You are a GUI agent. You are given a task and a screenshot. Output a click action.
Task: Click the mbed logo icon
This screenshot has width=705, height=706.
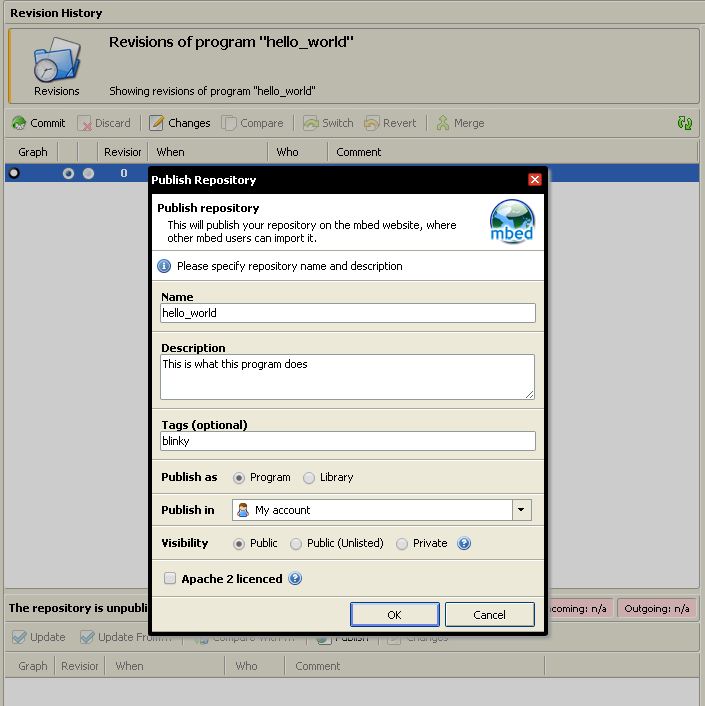click(x=512, y=222)
